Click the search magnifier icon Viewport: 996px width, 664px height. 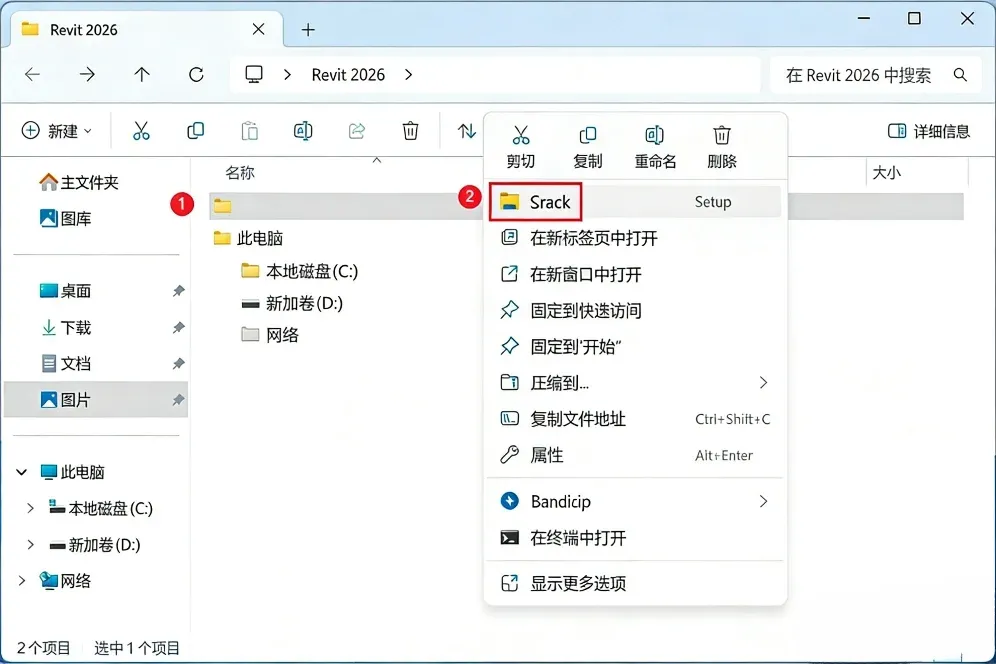coord(960,75)
